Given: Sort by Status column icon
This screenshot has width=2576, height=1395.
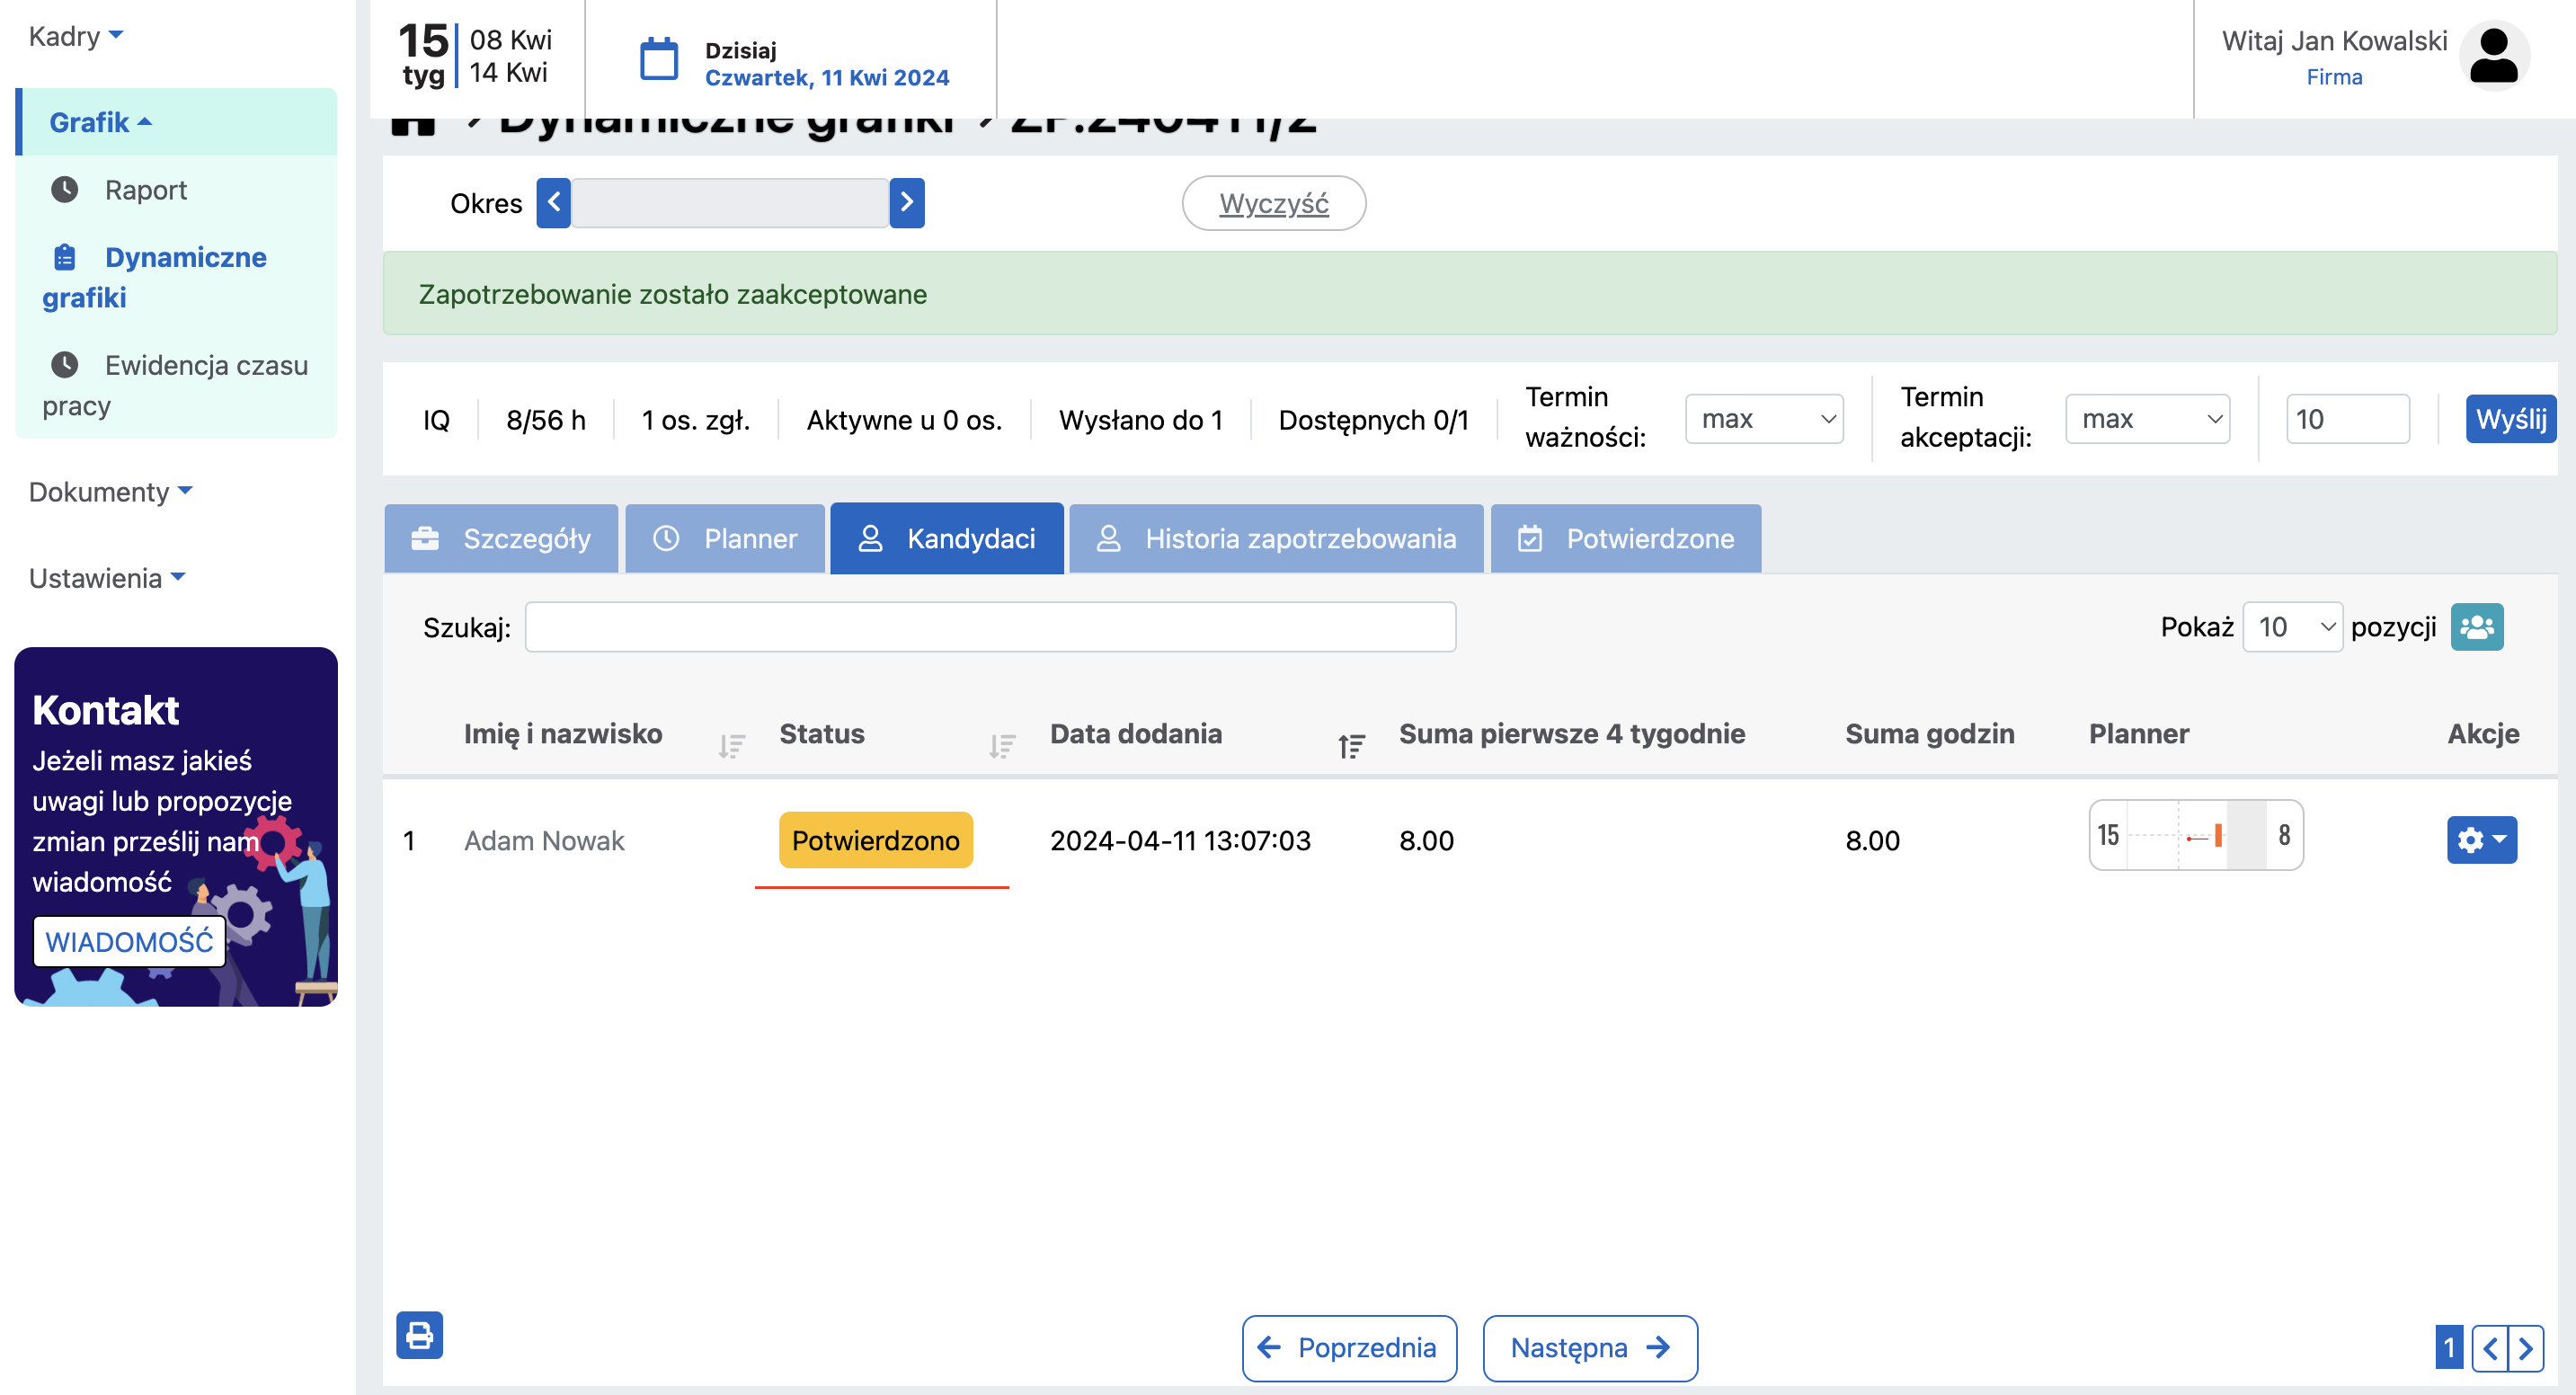Looking at the screenshot, I should [x=1001, y=745].
